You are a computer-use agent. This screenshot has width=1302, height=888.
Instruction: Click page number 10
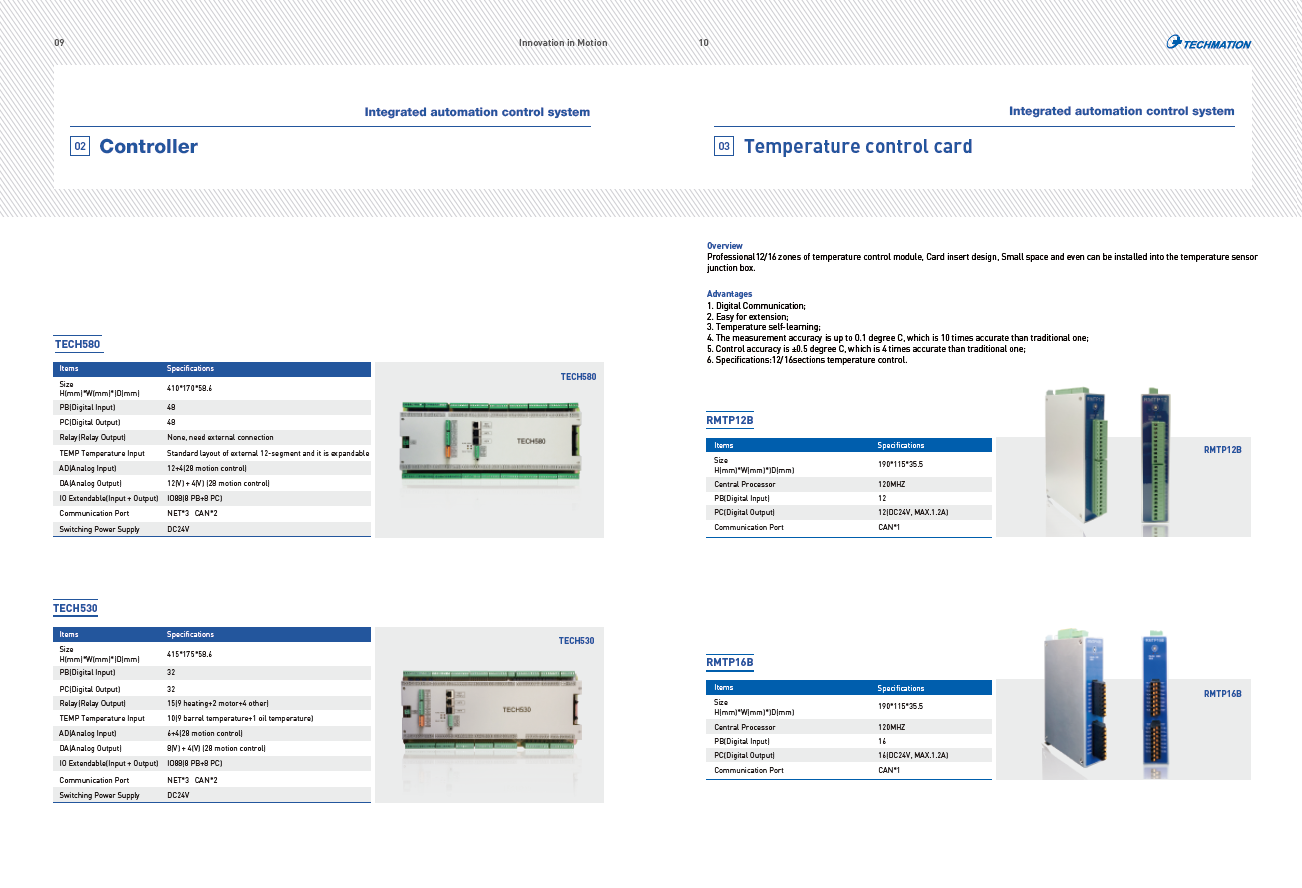click(704, 43)
